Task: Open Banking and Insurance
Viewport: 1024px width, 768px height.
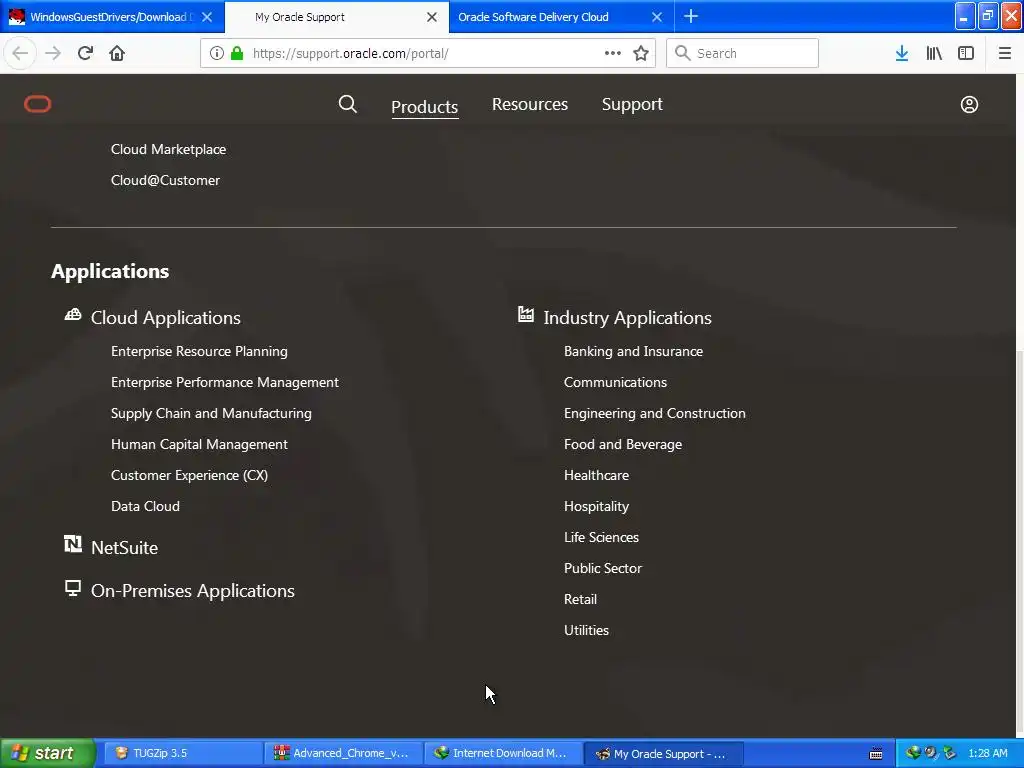Action: click(x=633, y=351)
